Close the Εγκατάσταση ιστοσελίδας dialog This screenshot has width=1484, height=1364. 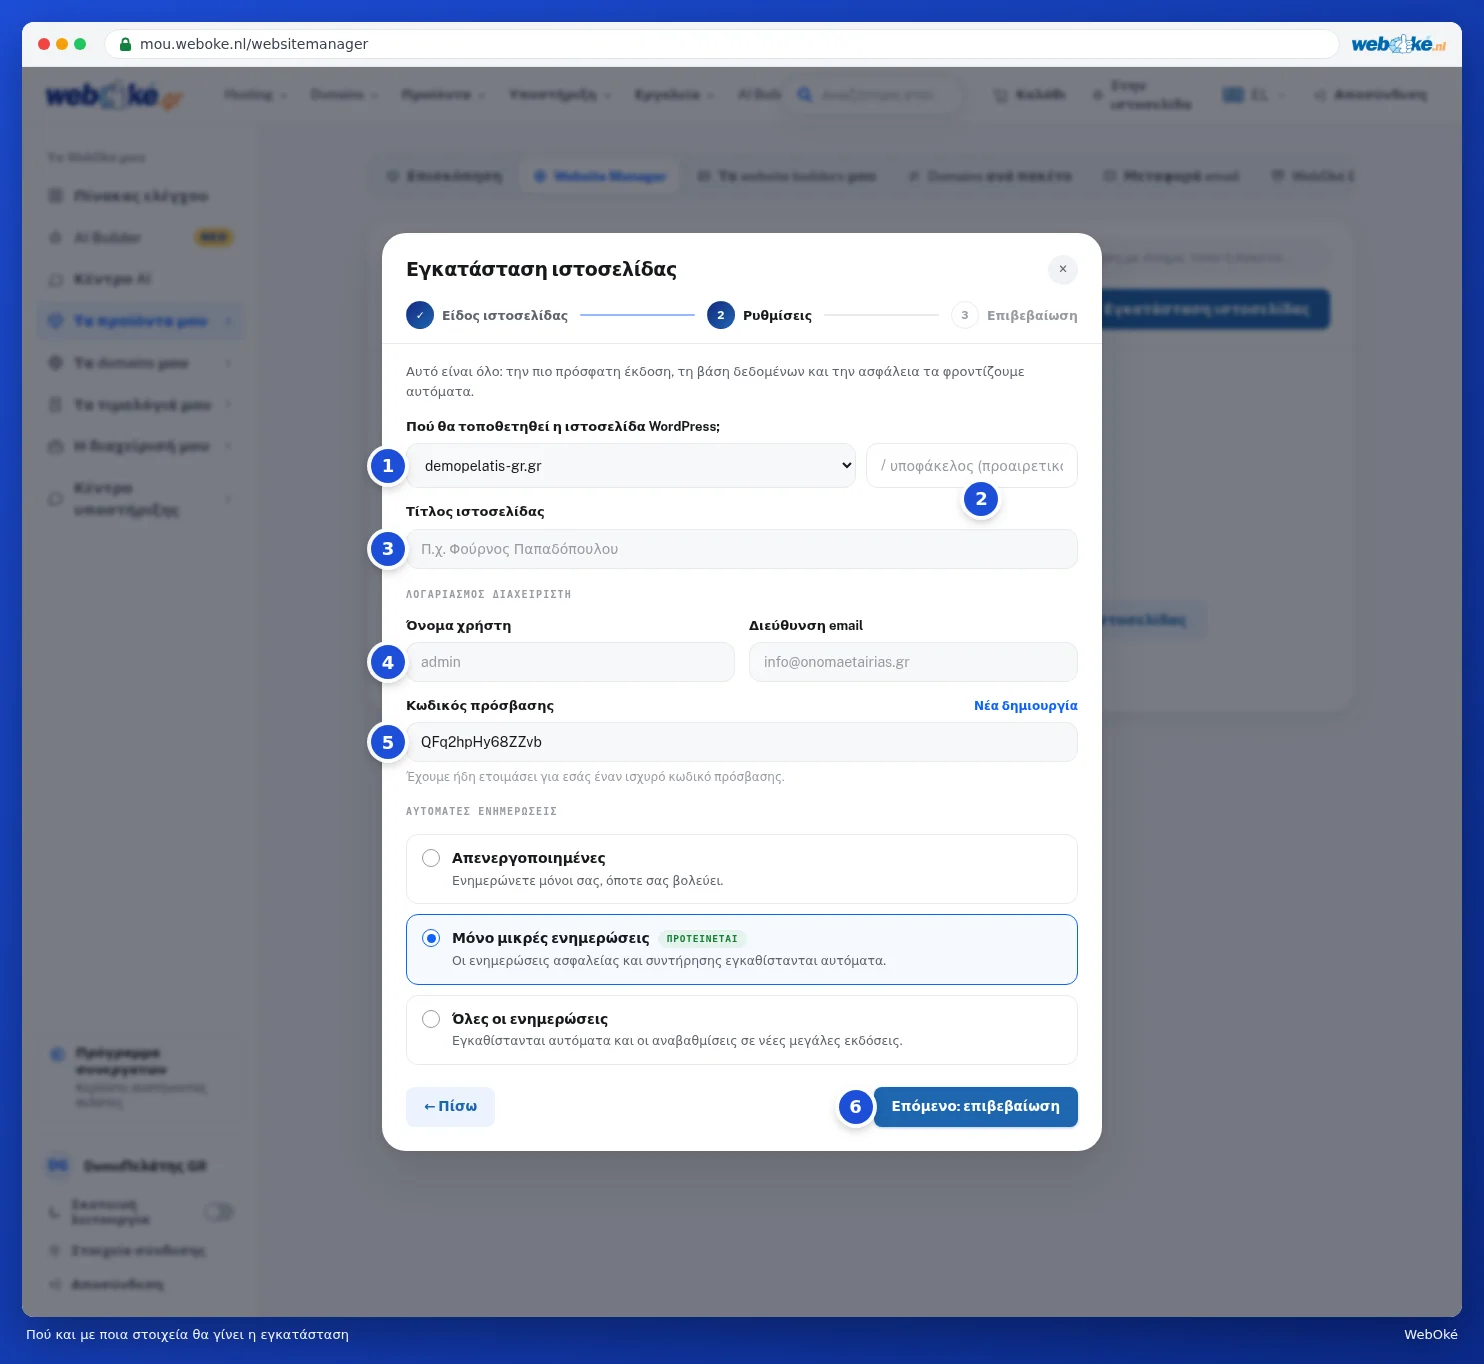tap(1062, 269)
